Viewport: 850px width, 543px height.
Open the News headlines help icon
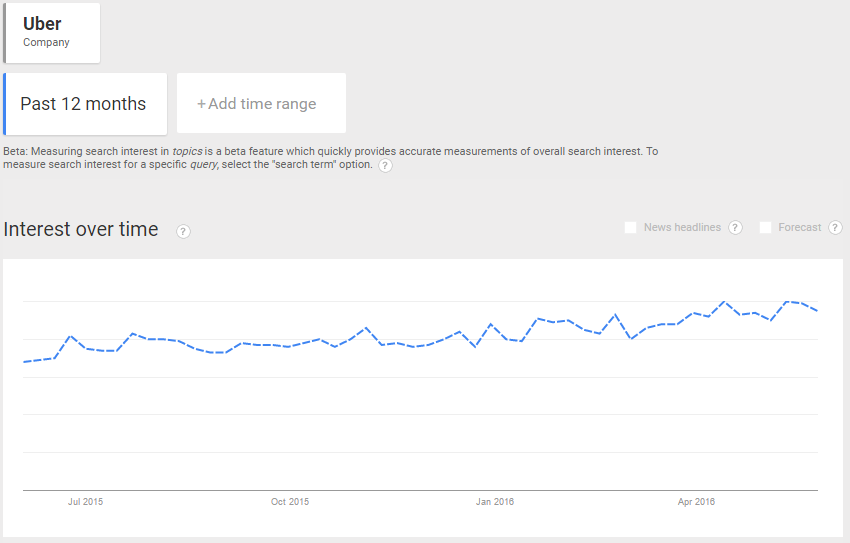tap(735, 228)
